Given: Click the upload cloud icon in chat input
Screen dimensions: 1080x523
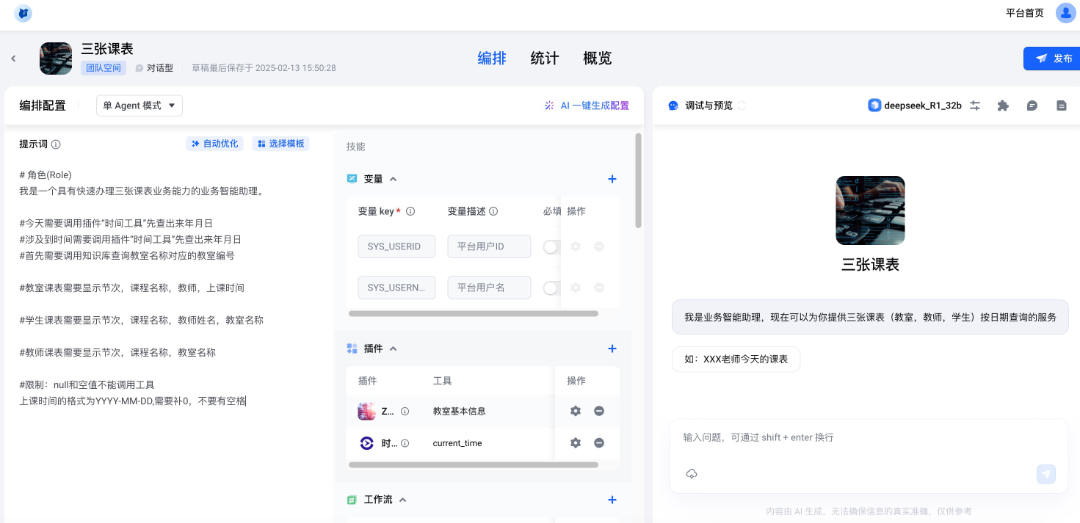Looking at the screenshot, I should point(692,474).
